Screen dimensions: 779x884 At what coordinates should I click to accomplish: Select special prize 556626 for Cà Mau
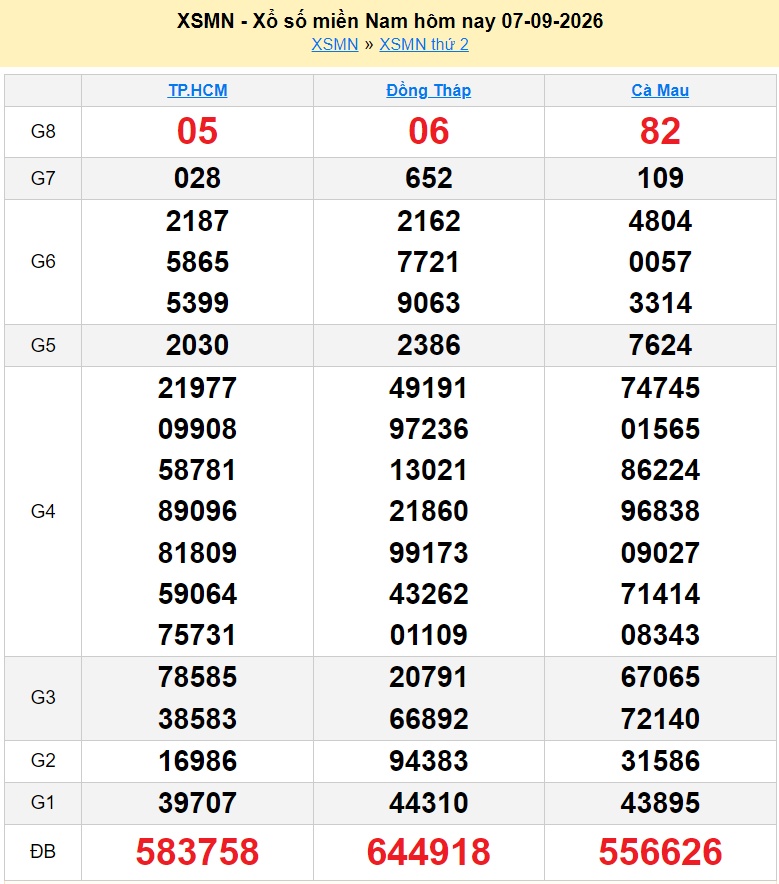tap(660, 852)
